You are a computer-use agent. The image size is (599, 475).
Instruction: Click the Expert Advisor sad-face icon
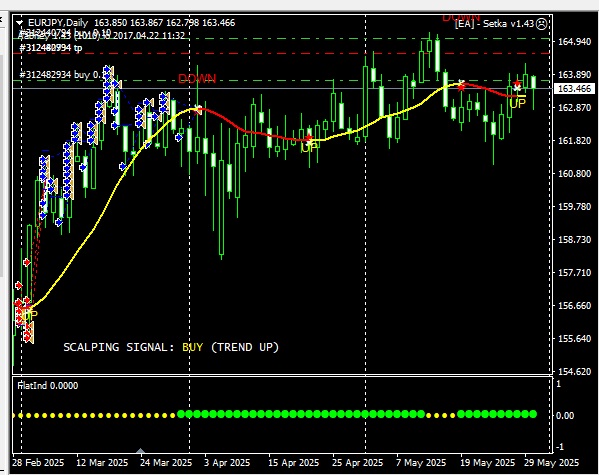(541, 24)
